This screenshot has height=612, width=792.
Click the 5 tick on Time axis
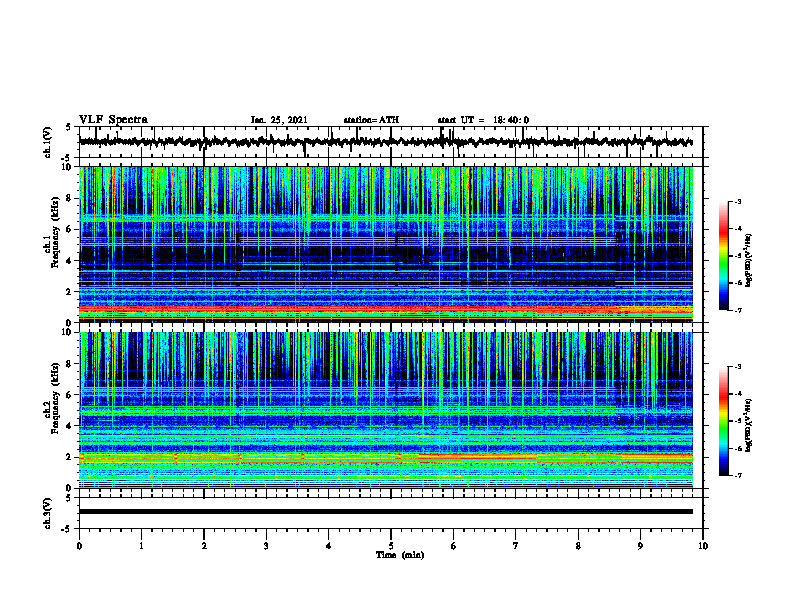coord(391,546)
